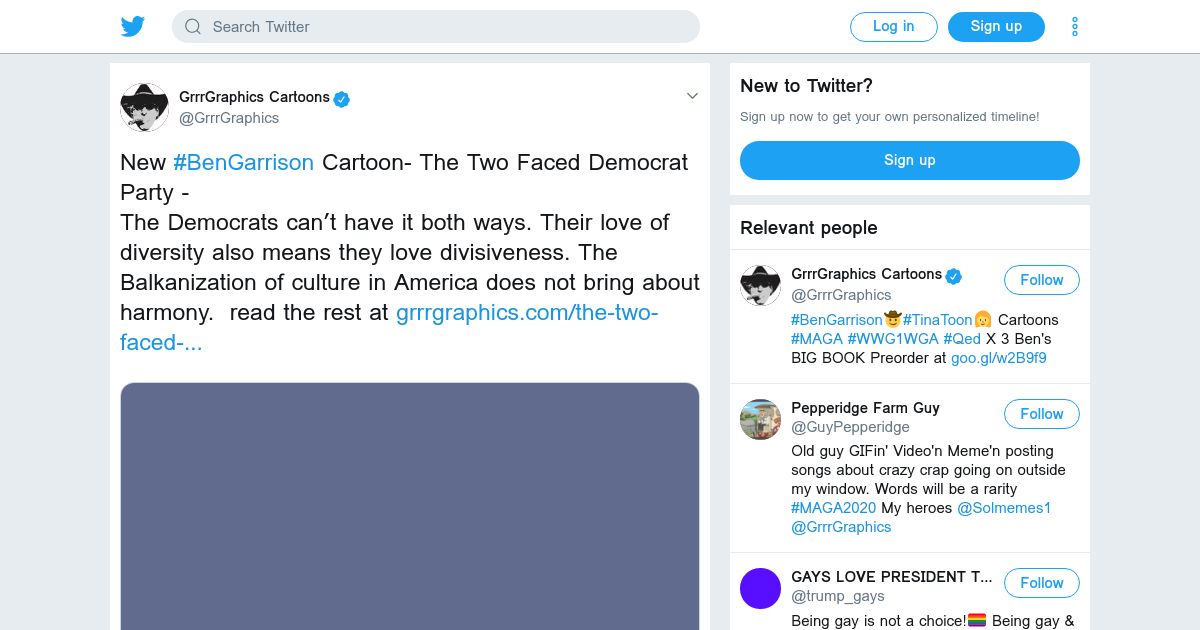This screenshot has height=630, width=1200.
Task: Click the Twitter bird logo
Action: pos(133,26)
